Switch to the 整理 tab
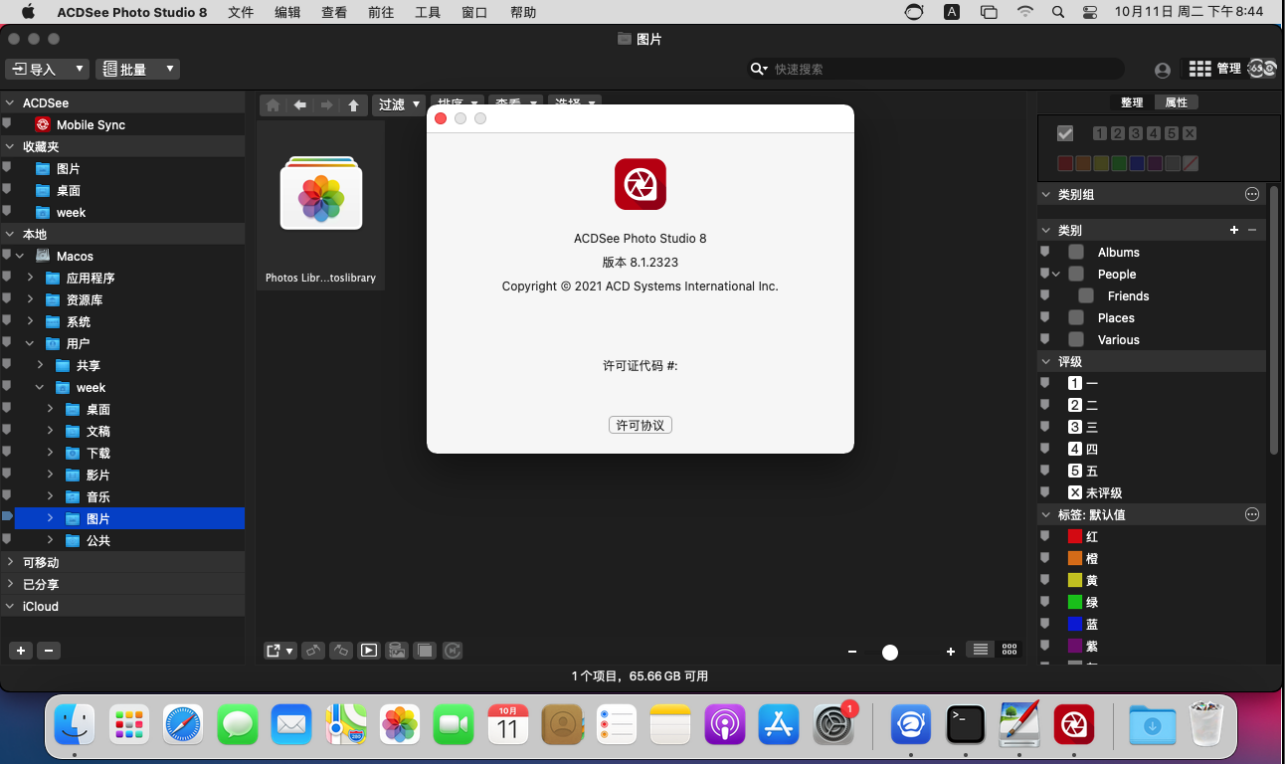 click(1132, 102)
